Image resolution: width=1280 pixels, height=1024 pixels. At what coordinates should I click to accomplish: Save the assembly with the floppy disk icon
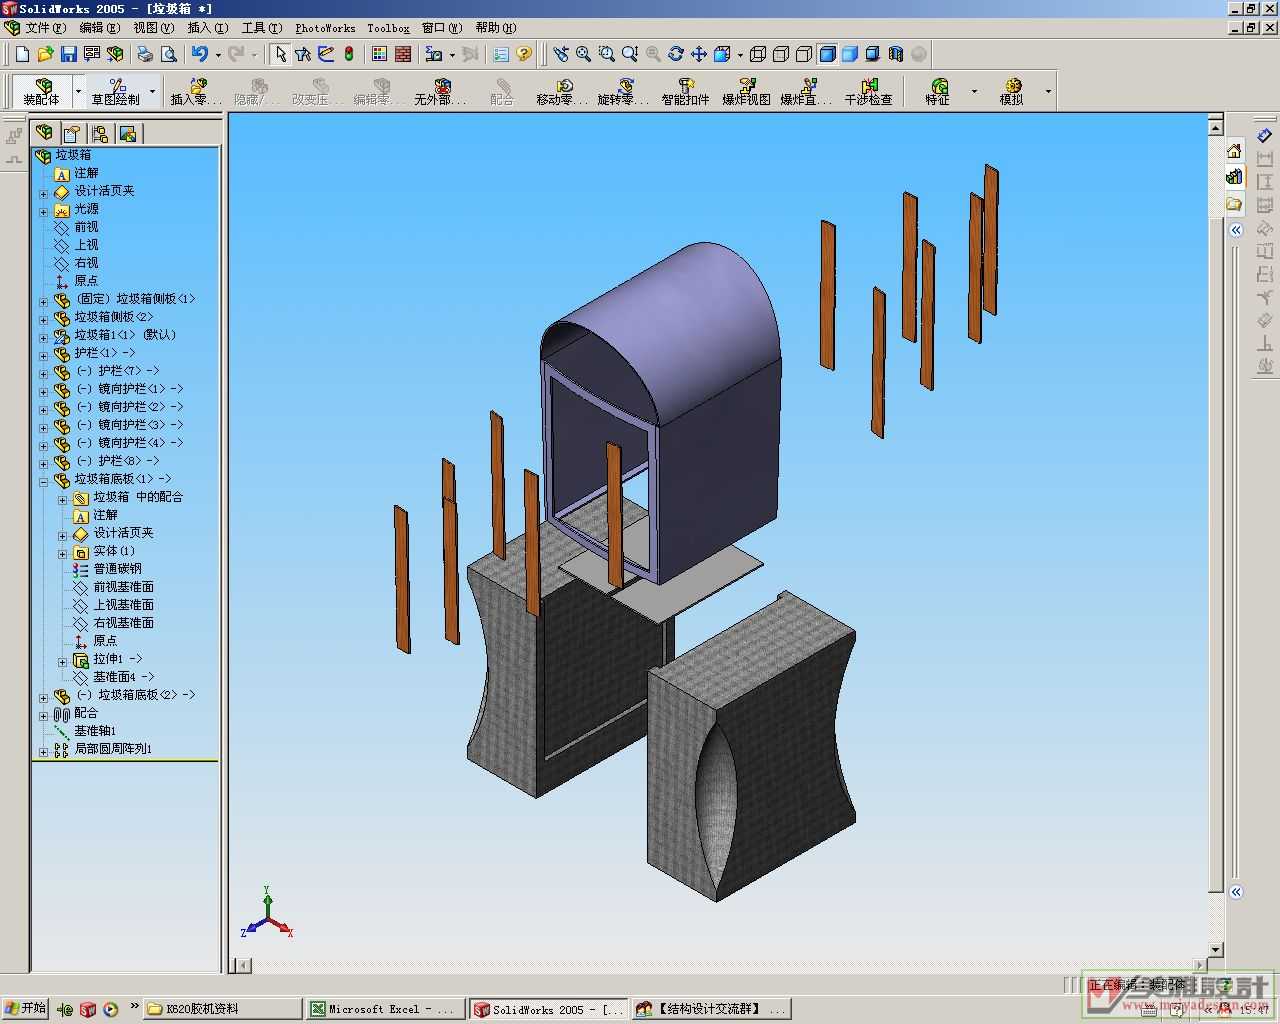68,54
